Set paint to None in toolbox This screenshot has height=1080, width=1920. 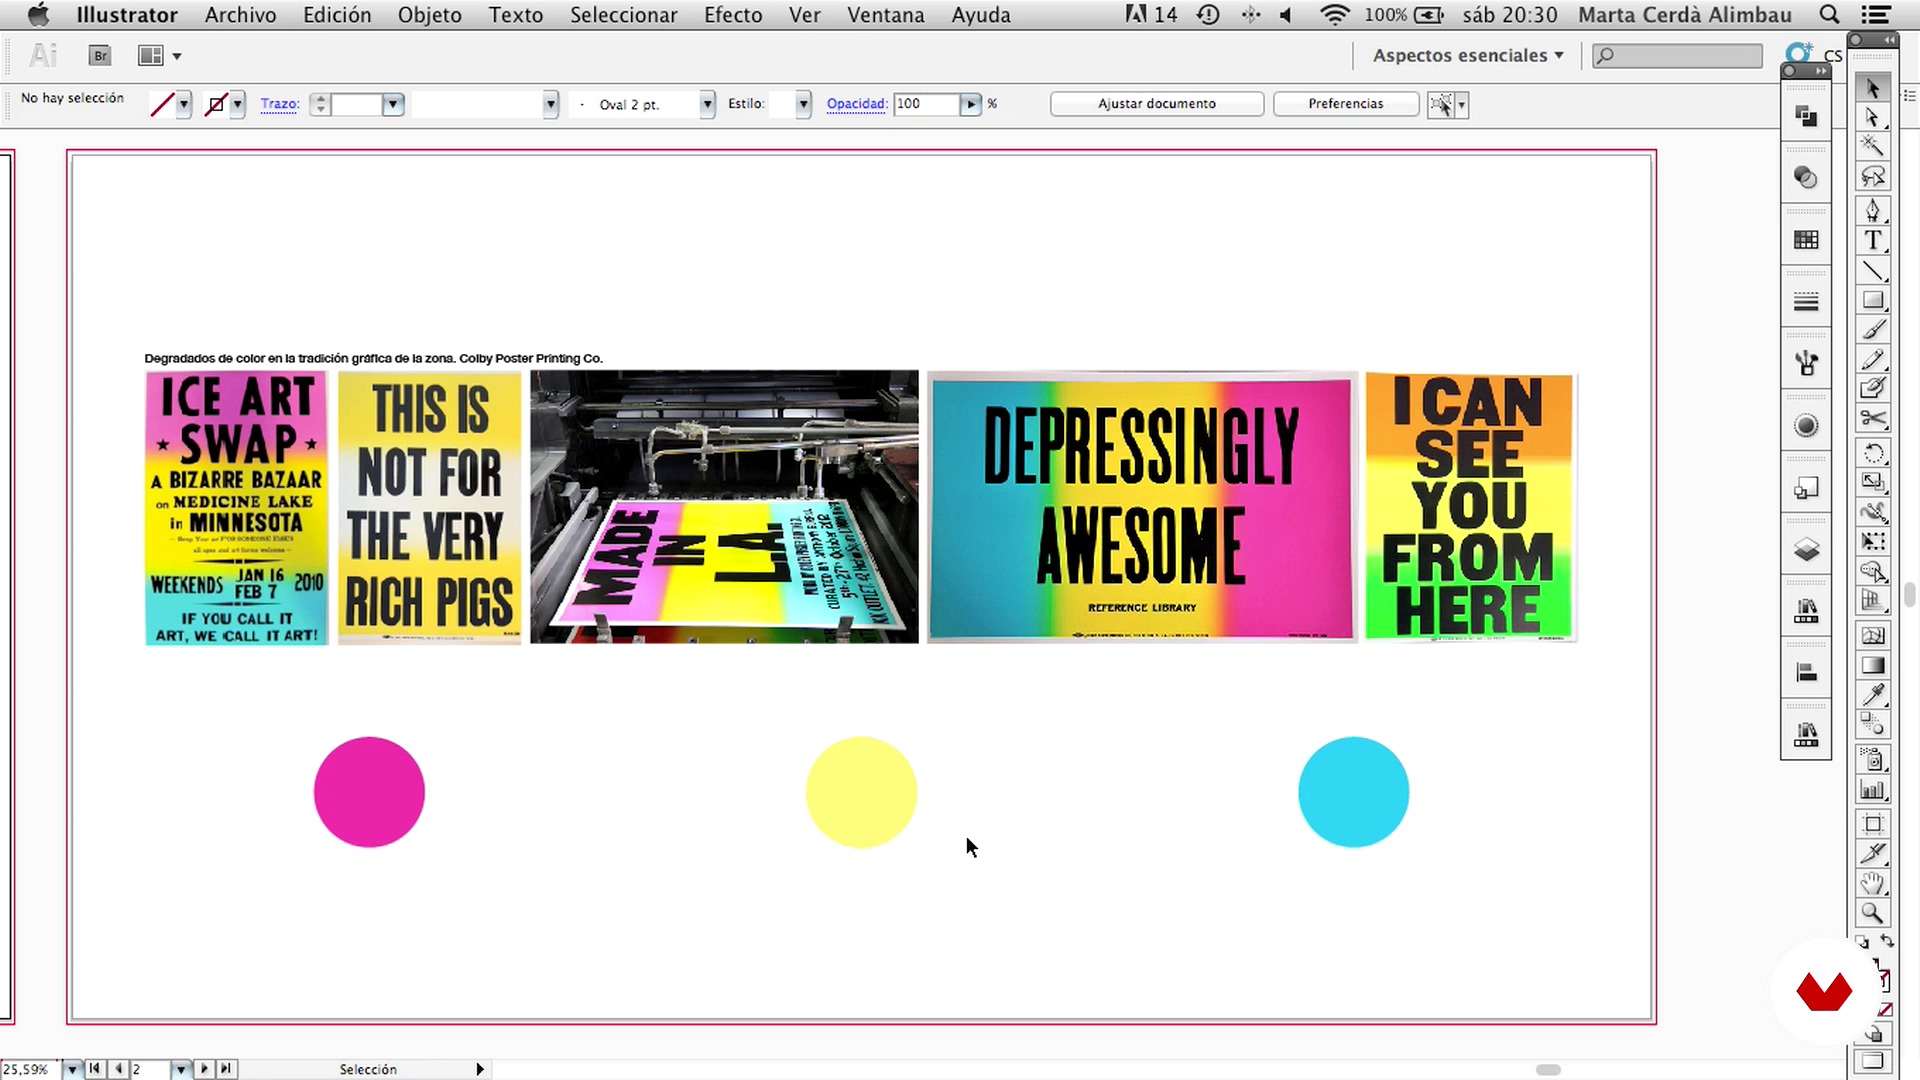point(1885,1011)
